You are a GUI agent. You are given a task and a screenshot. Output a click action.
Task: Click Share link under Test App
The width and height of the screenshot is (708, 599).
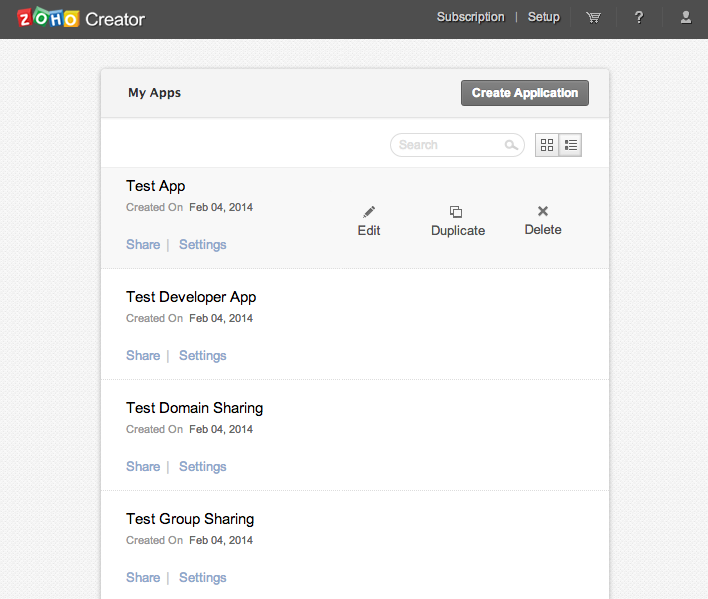pos(143,244)
